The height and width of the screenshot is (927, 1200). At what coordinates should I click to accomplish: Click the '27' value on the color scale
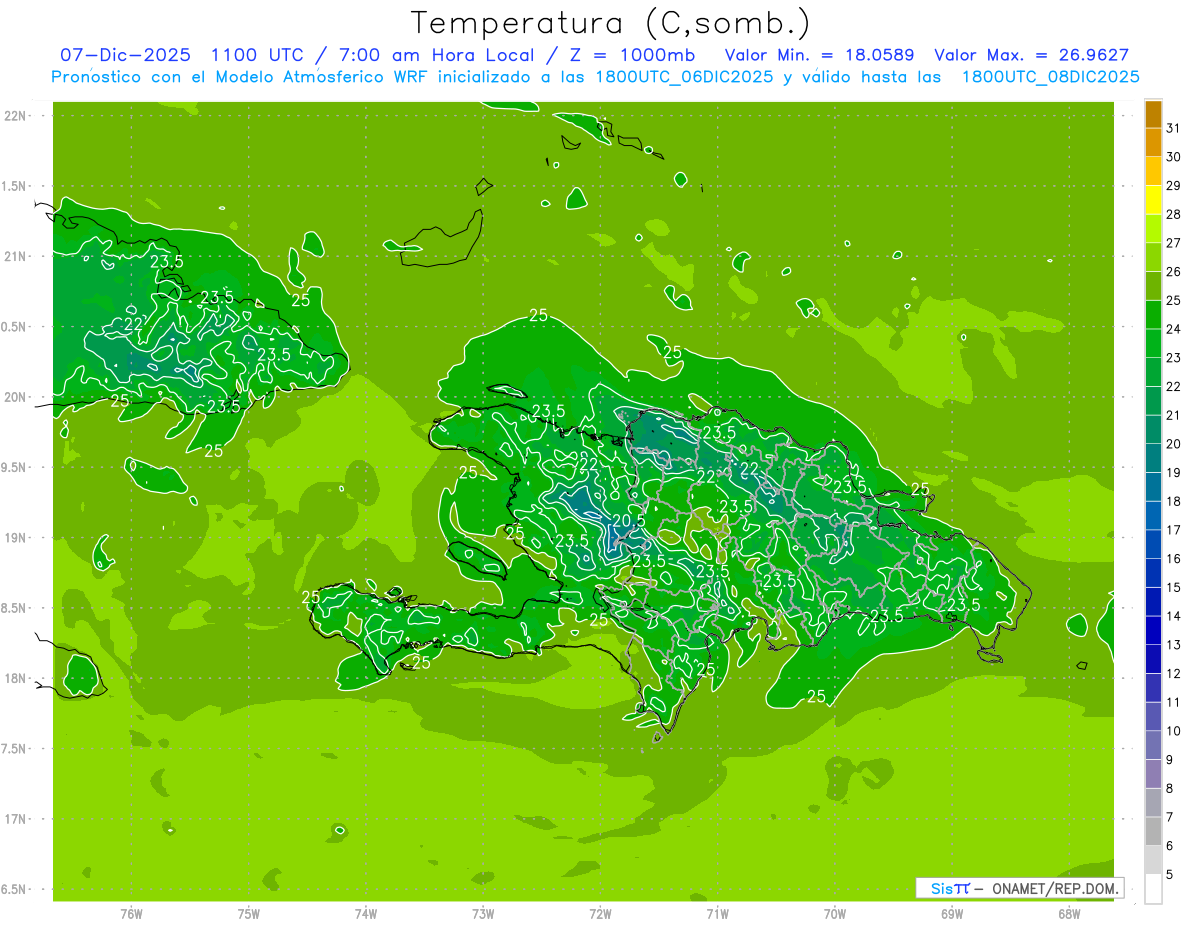pyautogui.click(x=1173, y=242)
